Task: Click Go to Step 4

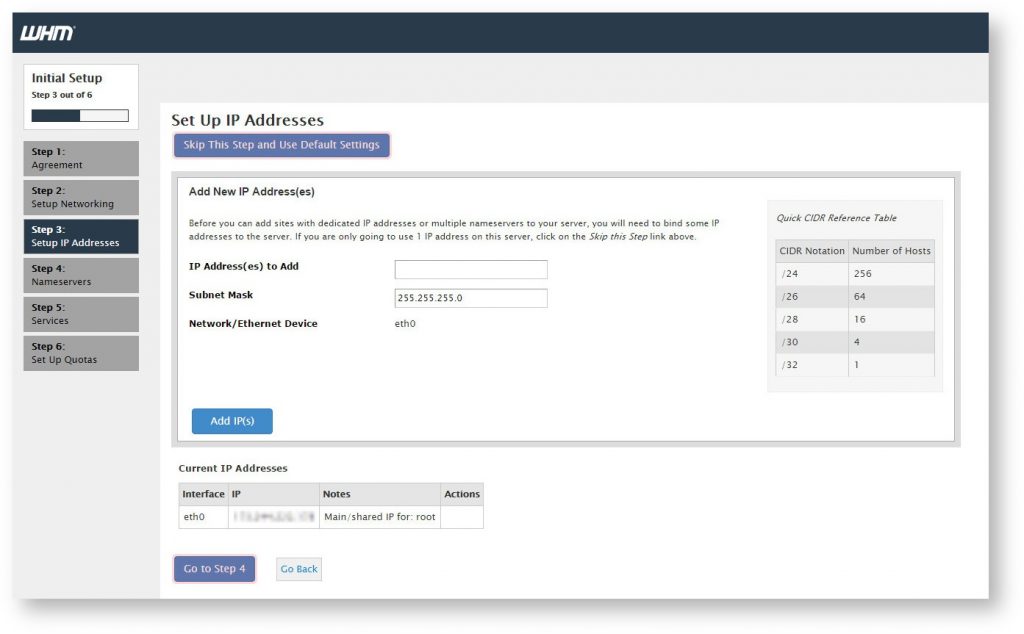Action: point(214,568)
